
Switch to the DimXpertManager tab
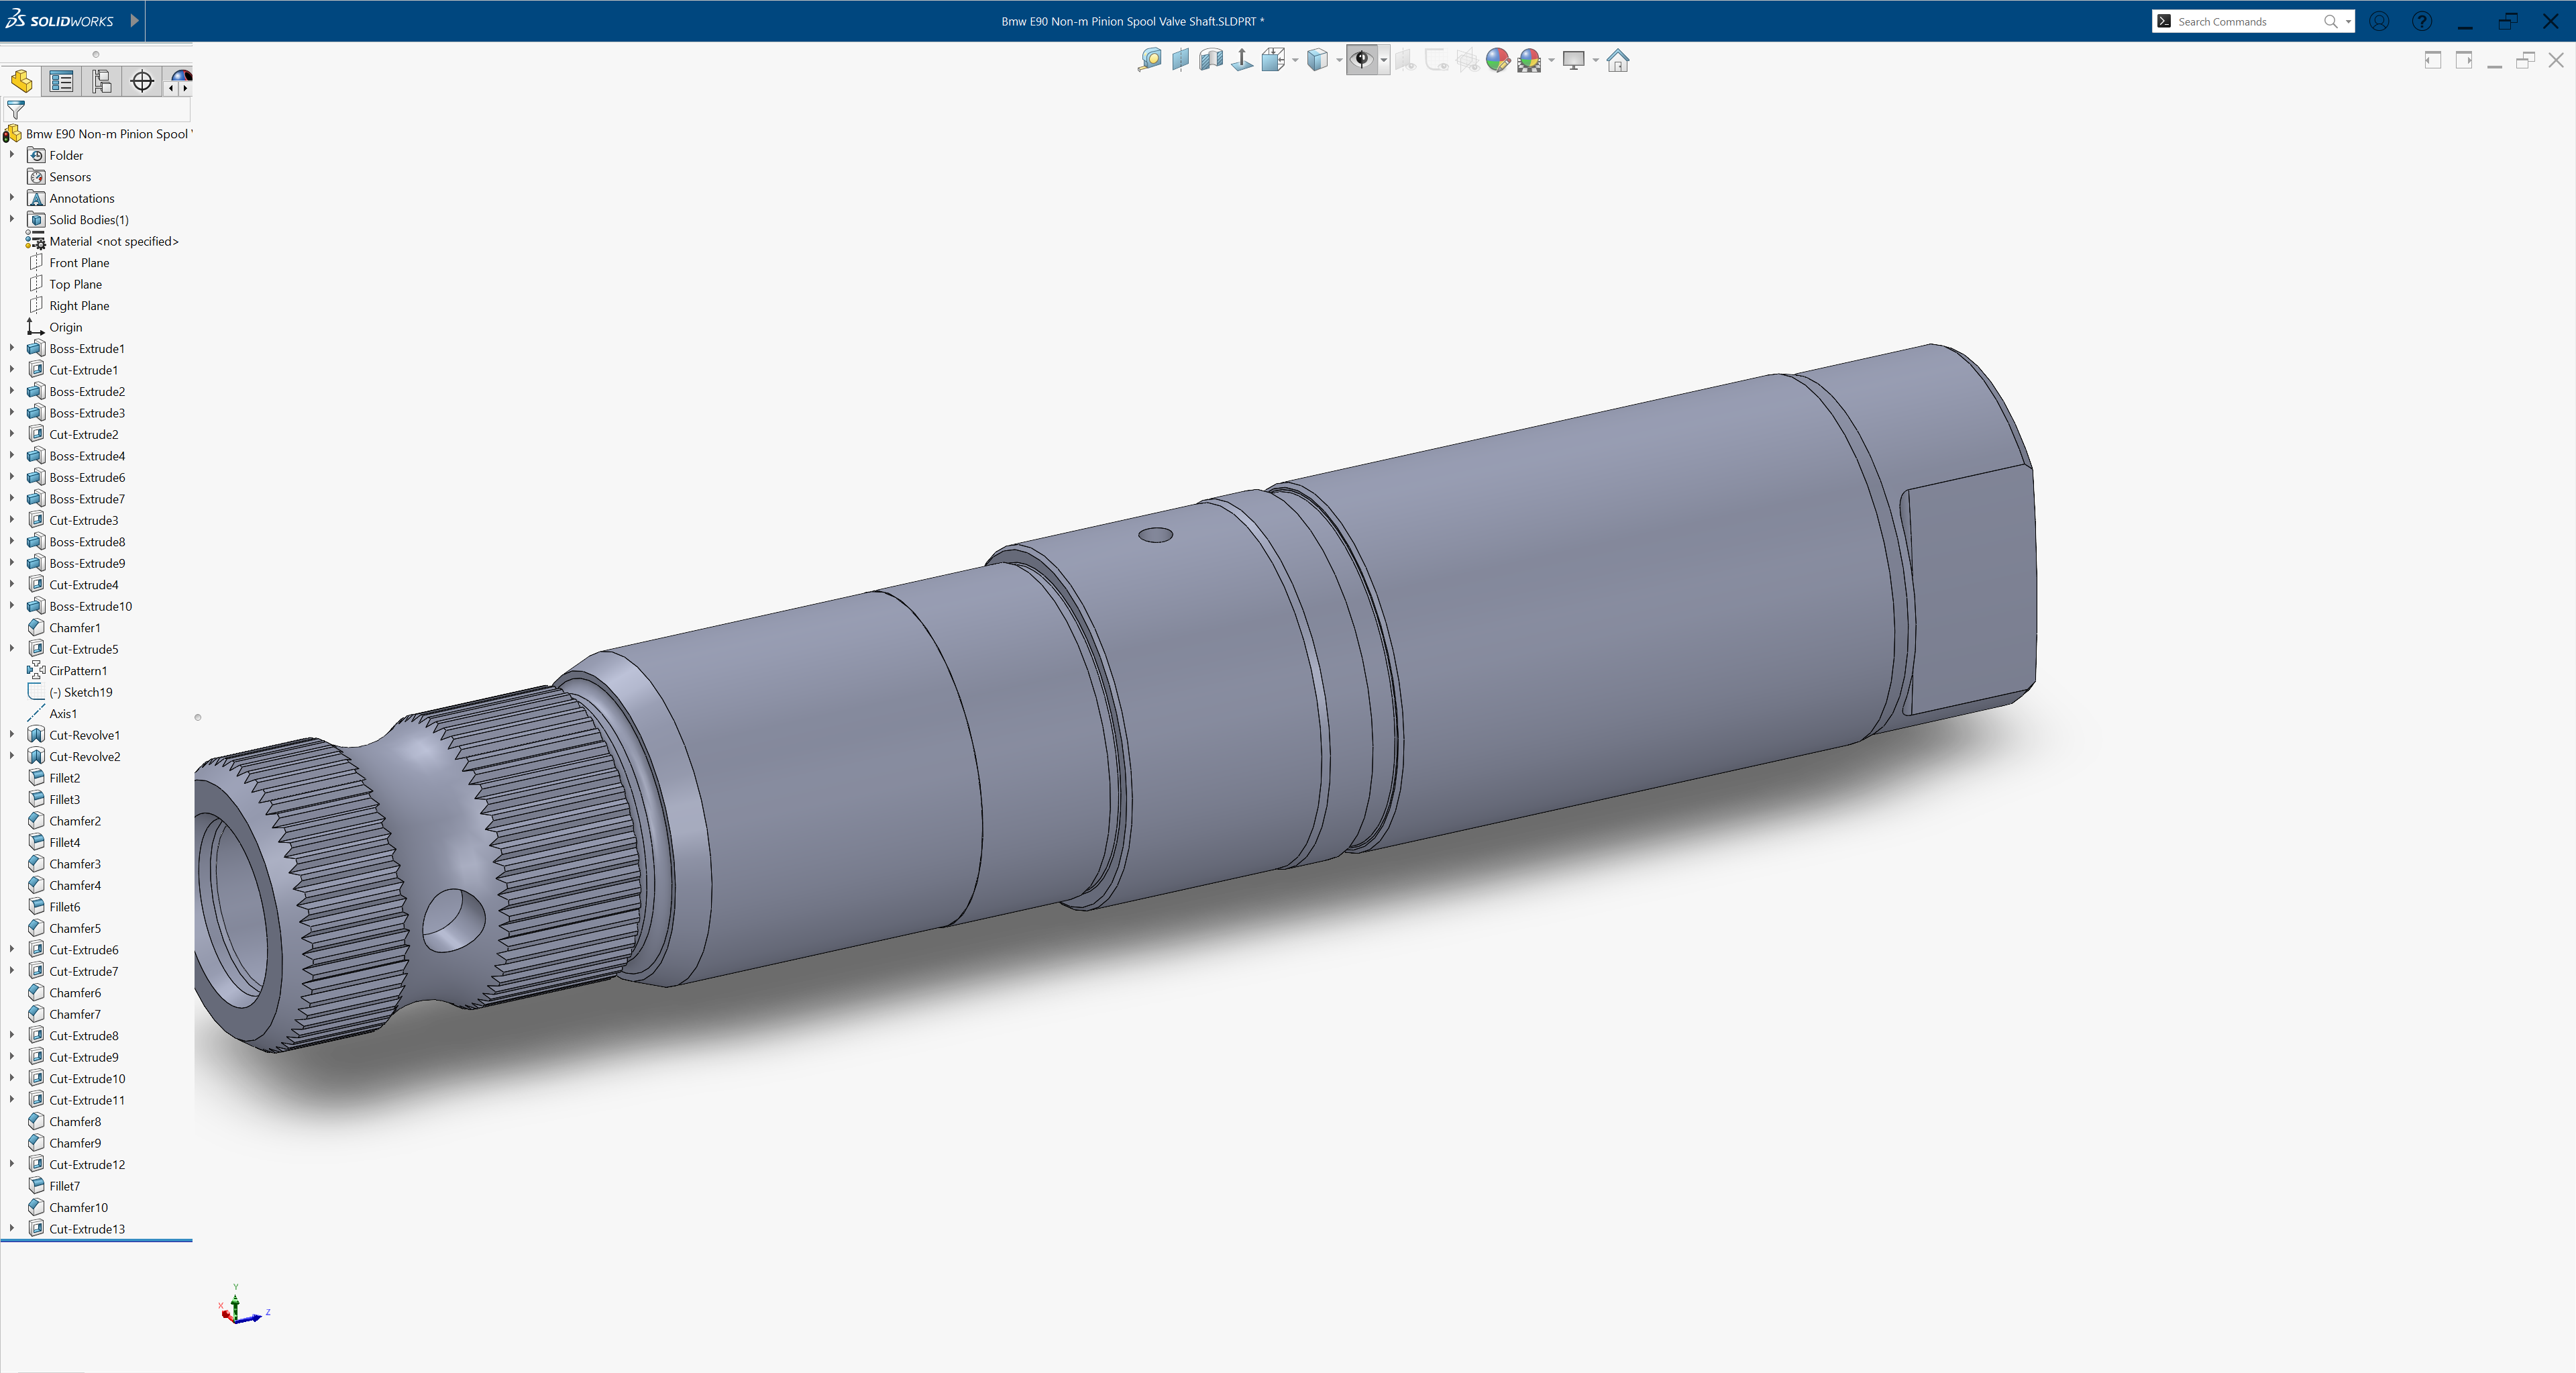(x=142, y=82)
